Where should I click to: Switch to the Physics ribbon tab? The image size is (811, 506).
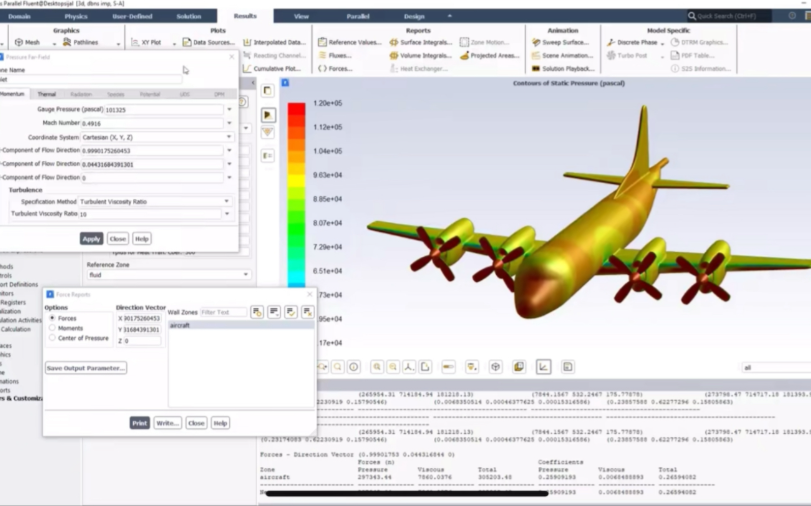[x=76, y=17]
